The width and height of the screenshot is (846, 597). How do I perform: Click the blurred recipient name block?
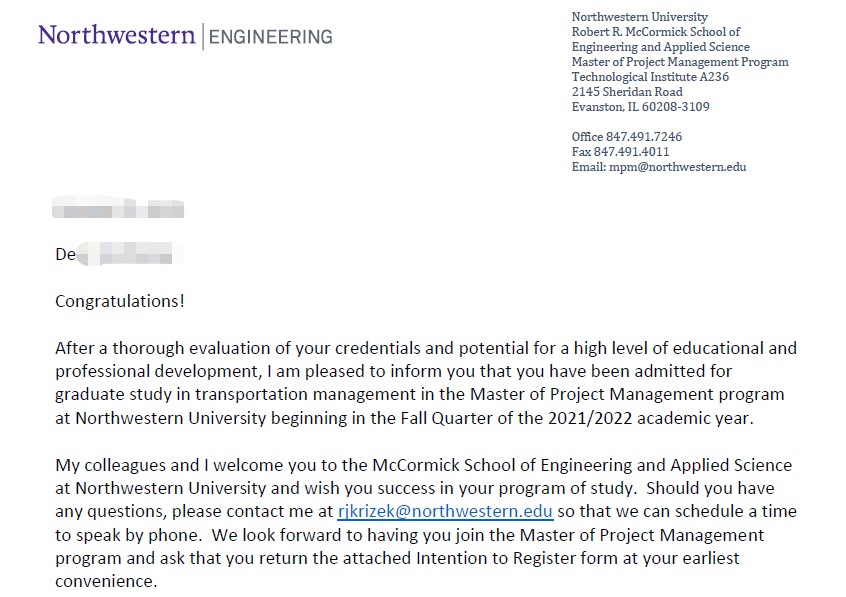point(118,207)
